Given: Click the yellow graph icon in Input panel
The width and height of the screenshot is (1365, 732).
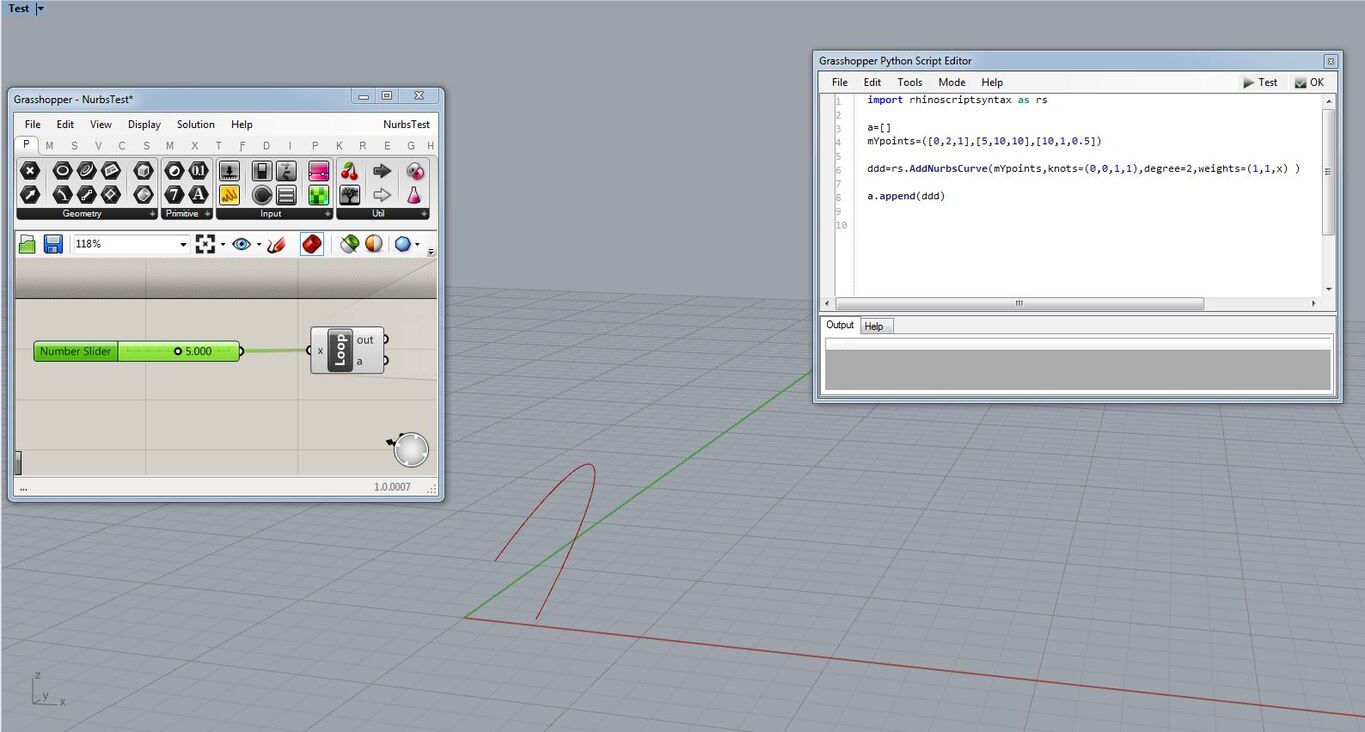Looking at the screenshot, I should click(229, 194).
